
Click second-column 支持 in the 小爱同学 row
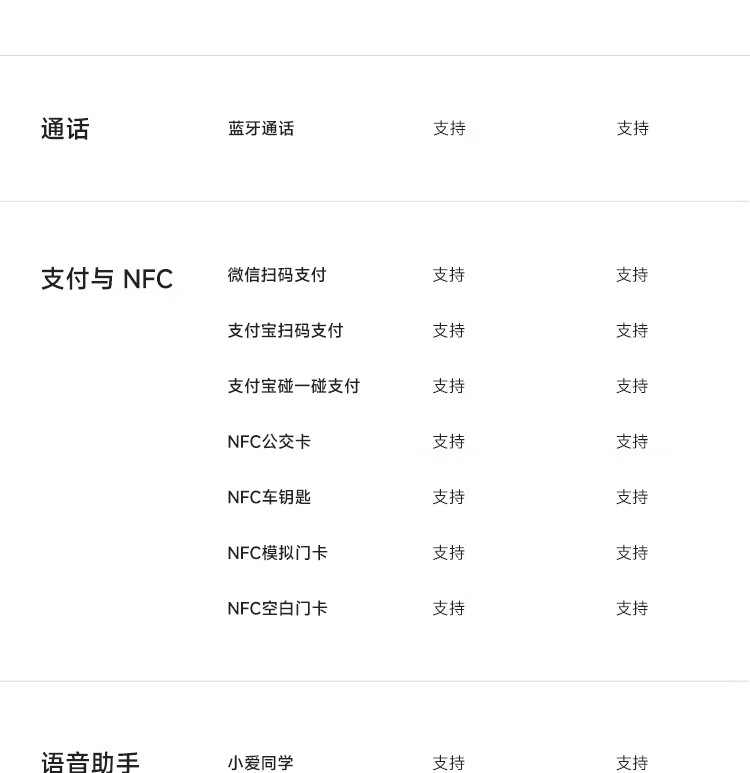[x=632, y=763]
